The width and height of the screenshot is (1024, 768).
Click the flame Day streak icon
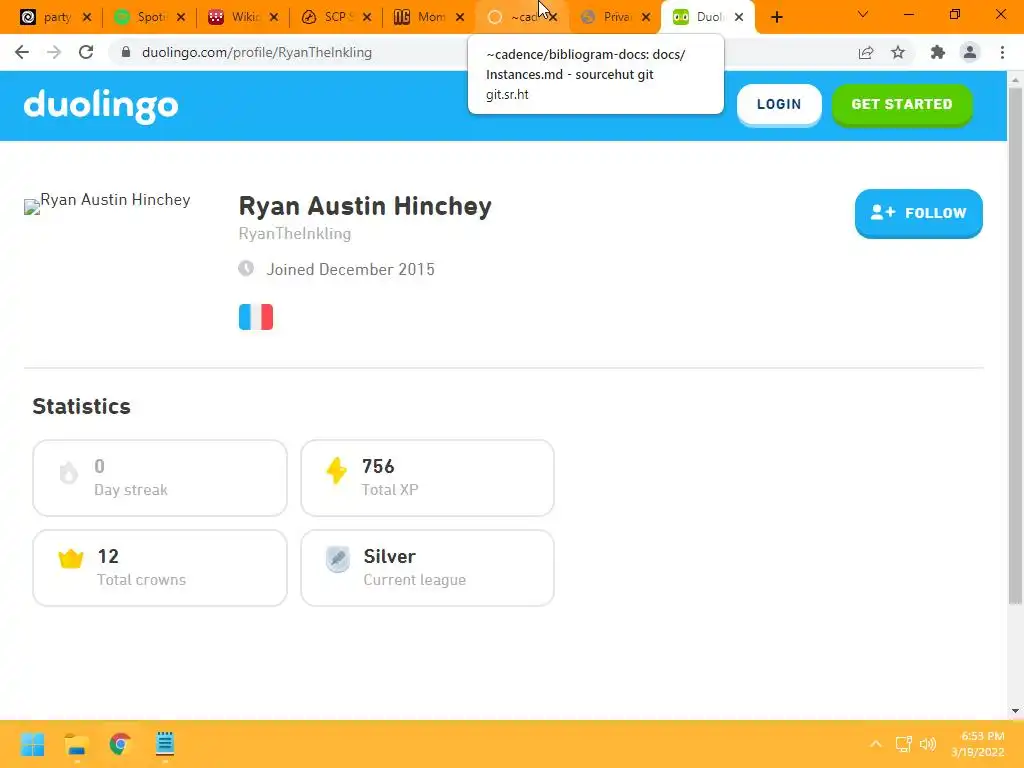69,472
